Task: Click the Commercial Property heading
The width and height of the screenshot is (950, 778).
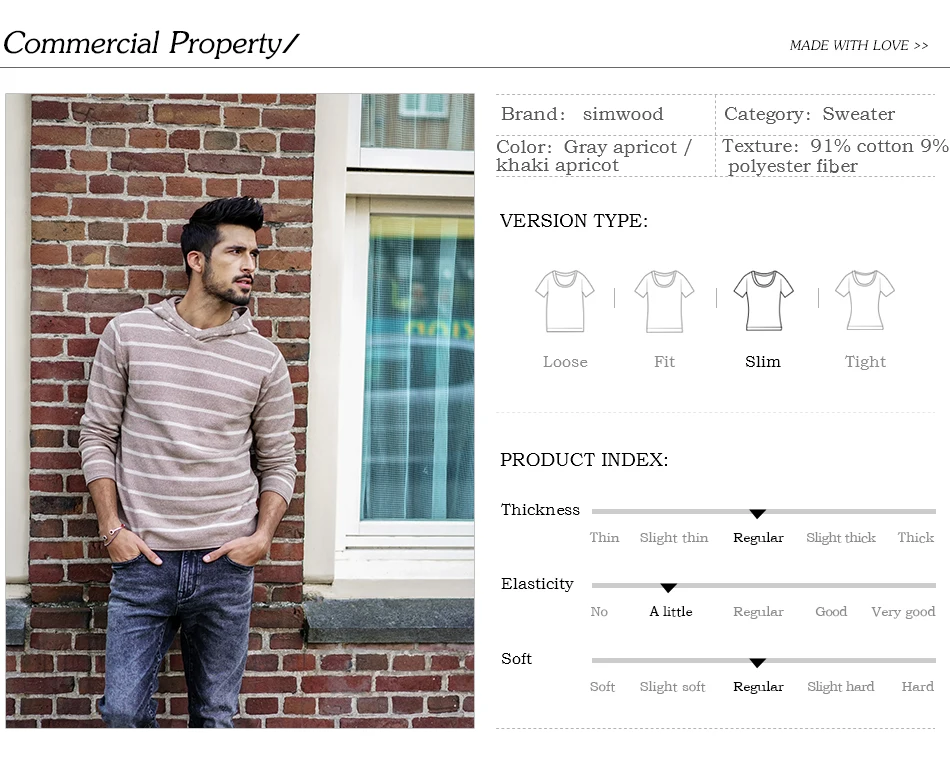Action: tap(151, 44)
